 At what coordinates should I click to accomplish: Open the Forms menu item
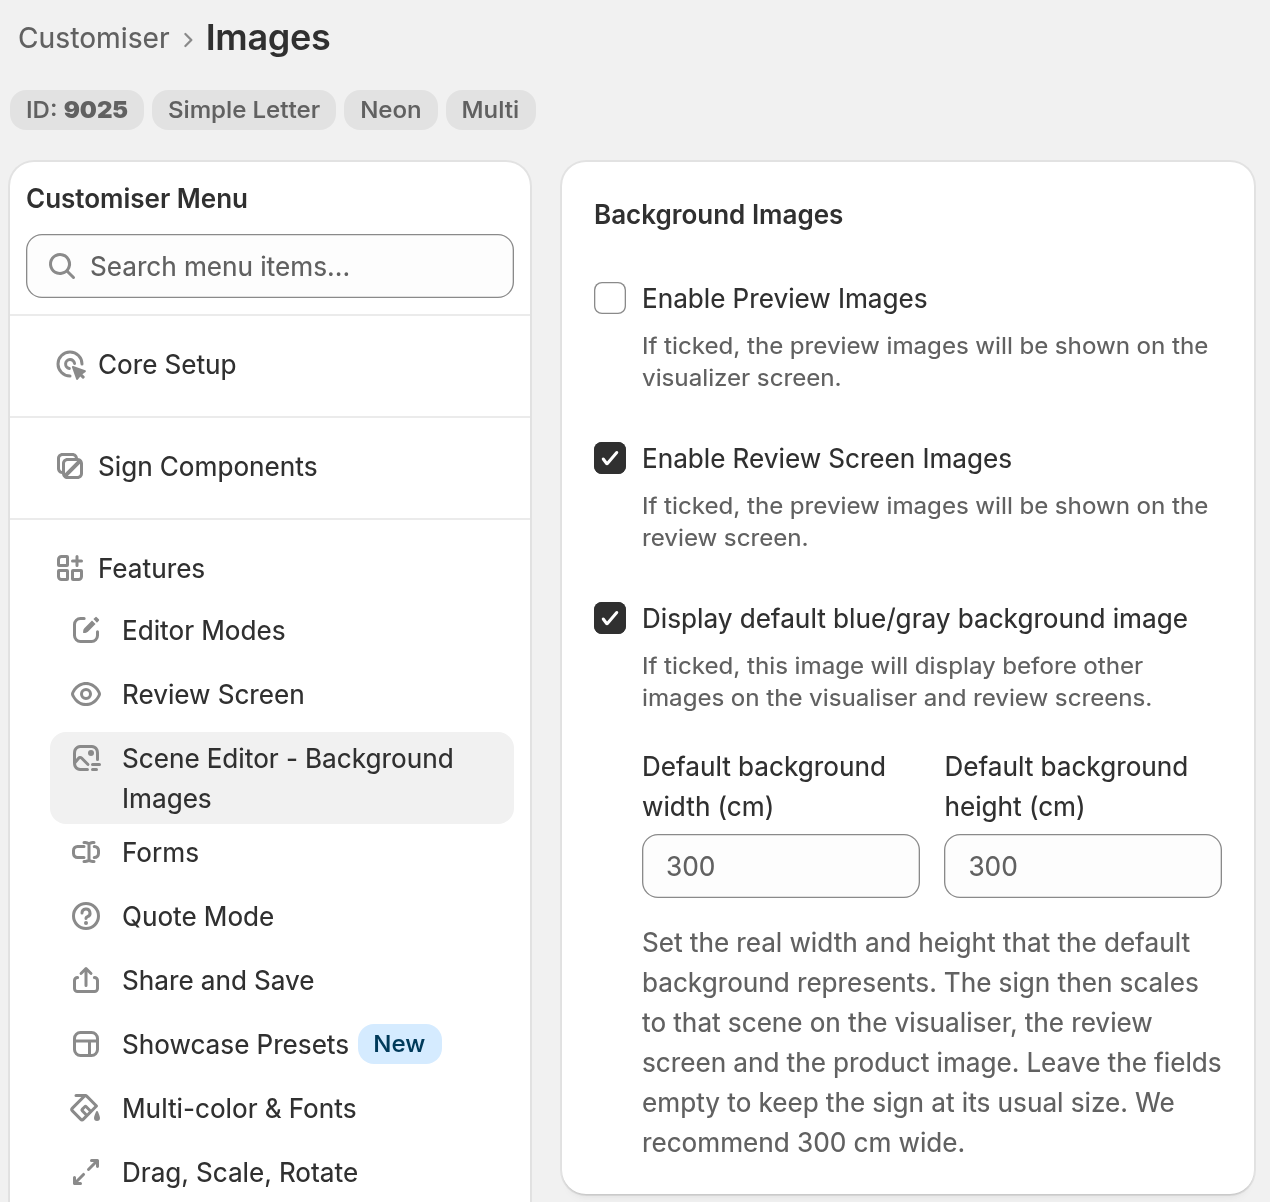[x=282, y=852]
